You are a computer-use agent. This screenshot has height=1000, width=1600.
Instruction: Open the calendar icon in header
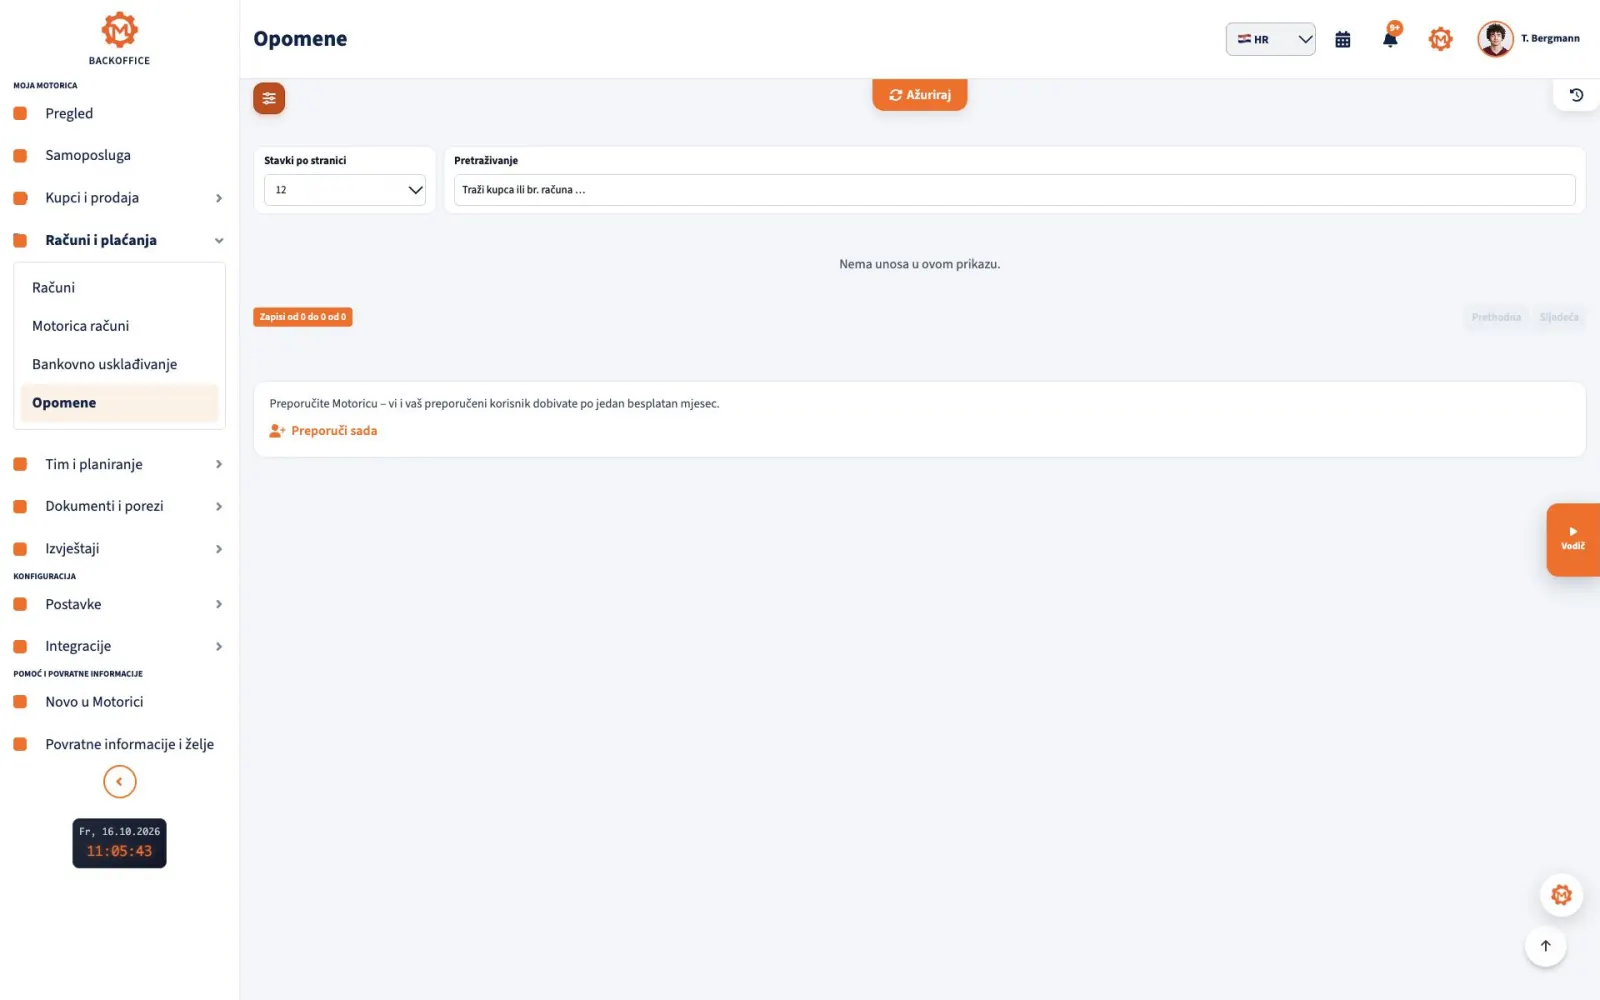pos(1343,40)
